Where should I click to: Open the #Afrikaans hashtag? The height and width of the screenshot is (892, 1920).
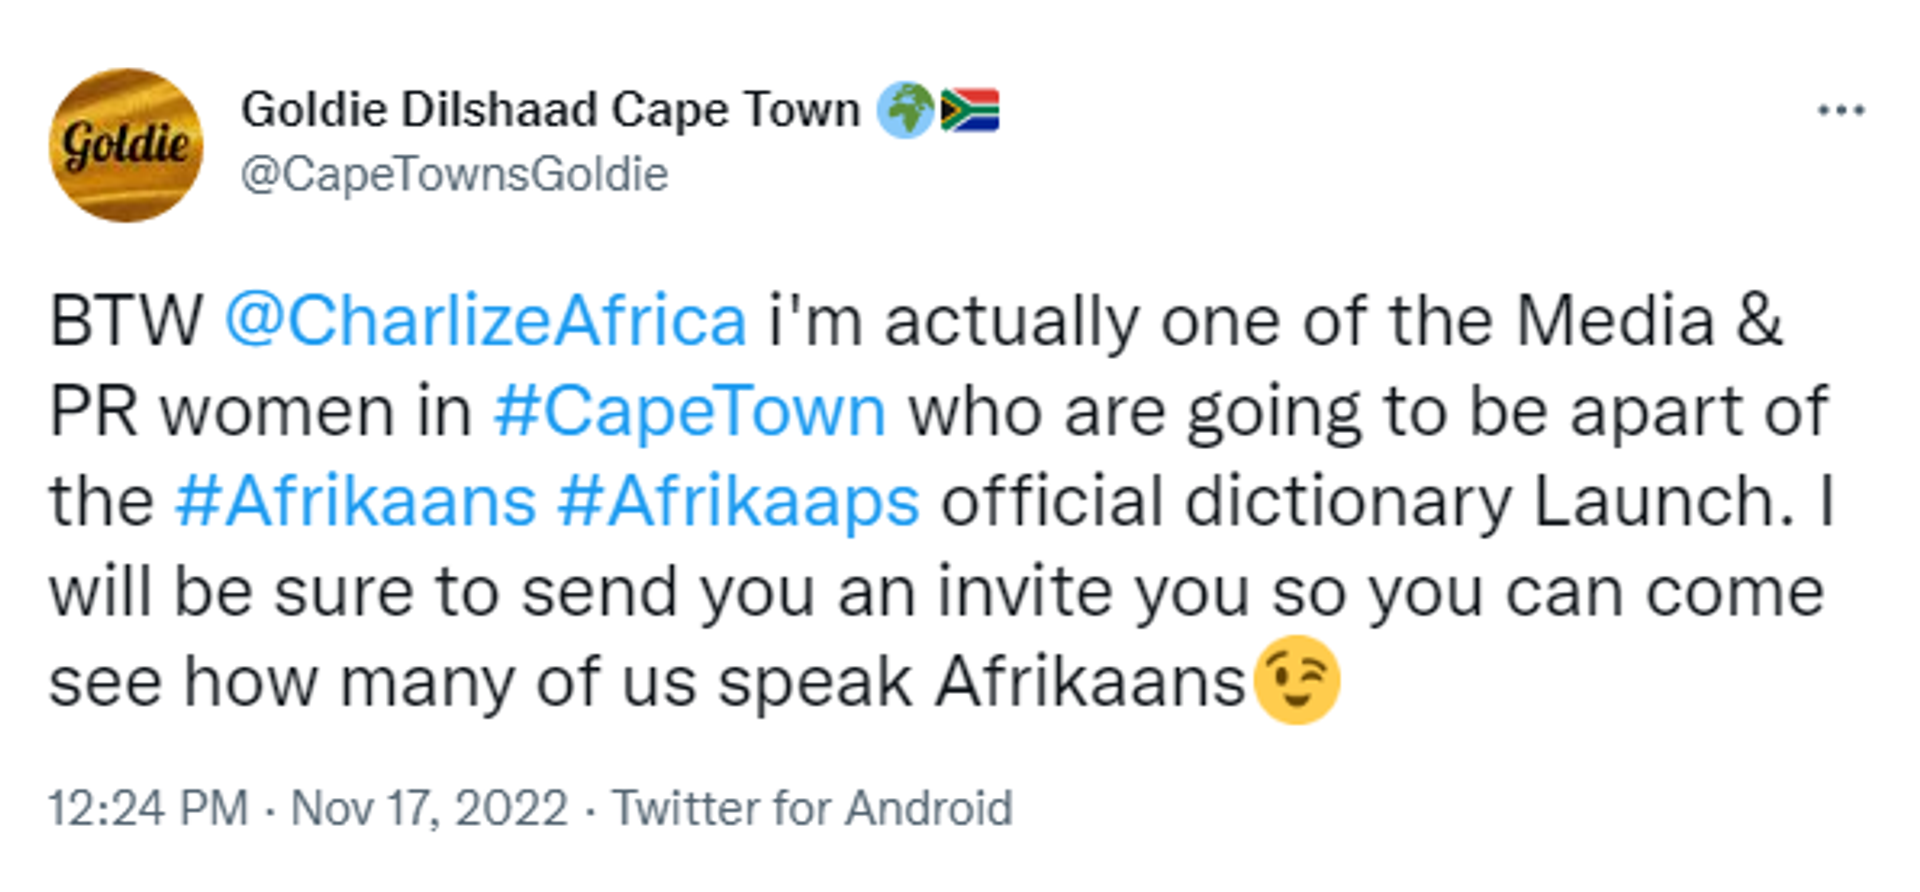point(356,502)
